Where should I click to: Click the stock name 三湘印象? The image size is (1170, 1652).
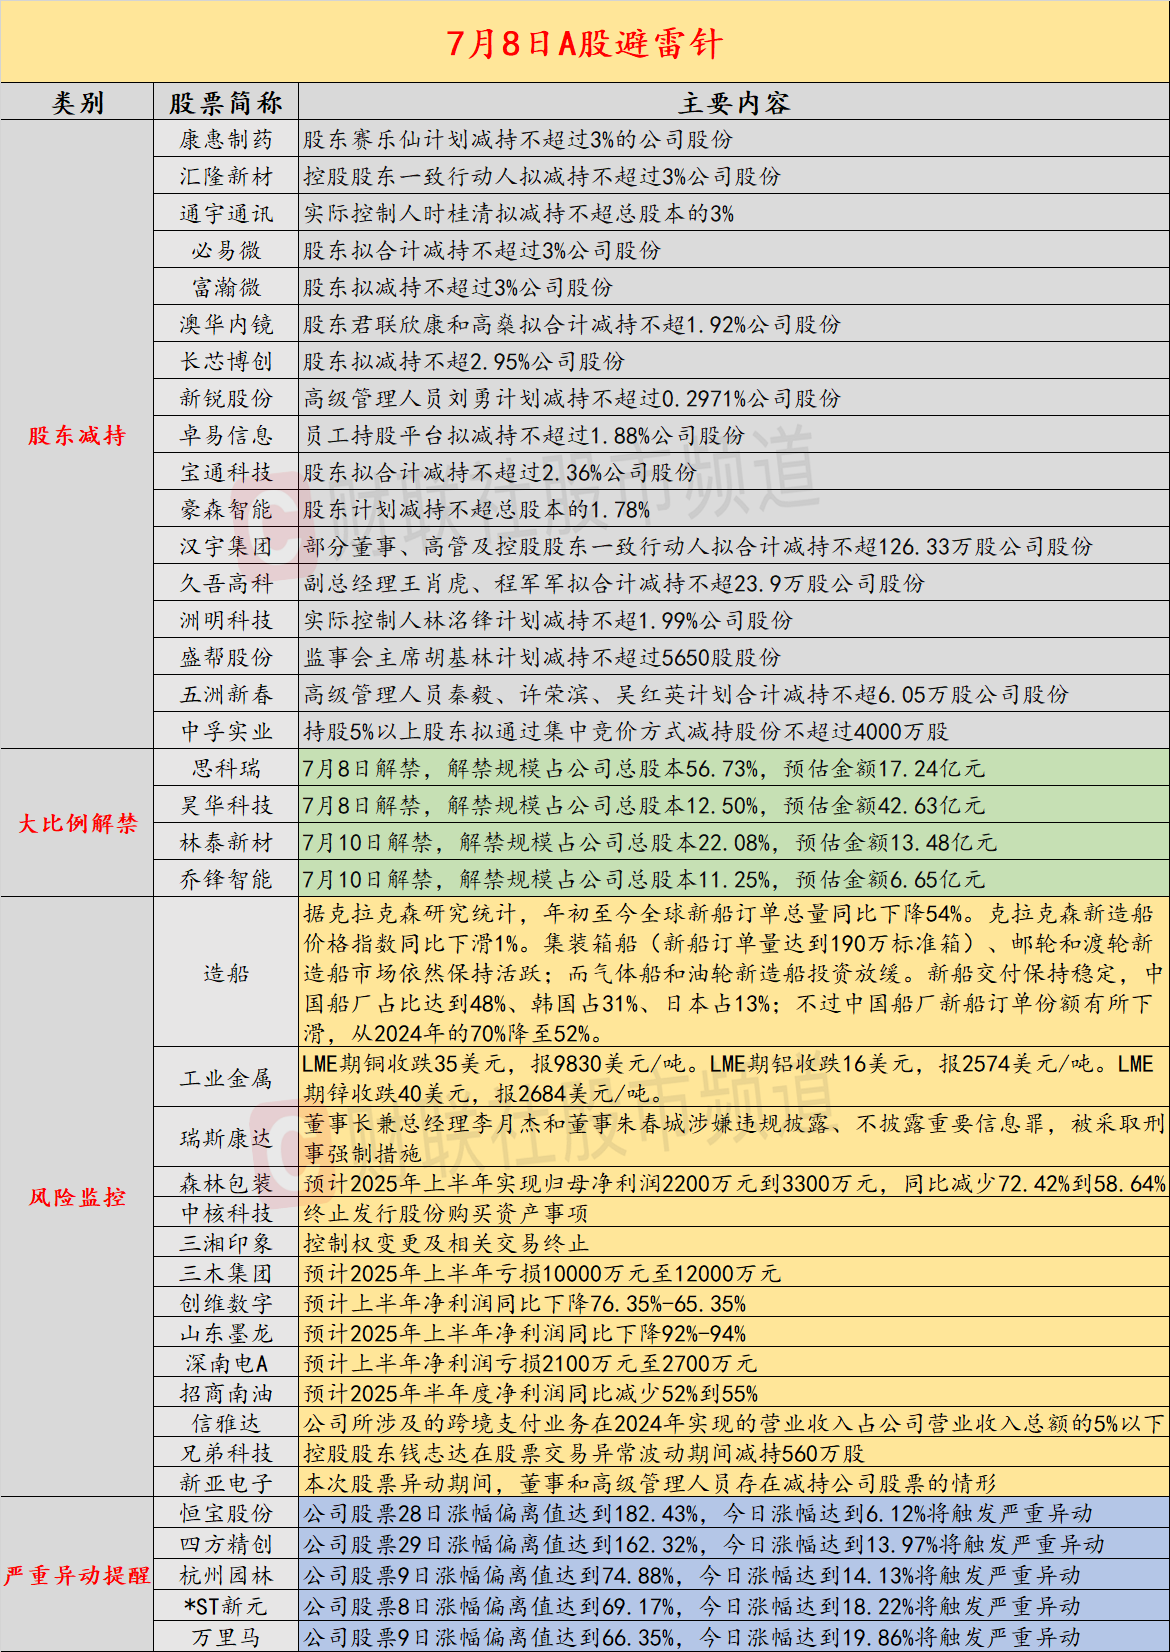(x=226, y=1243)
